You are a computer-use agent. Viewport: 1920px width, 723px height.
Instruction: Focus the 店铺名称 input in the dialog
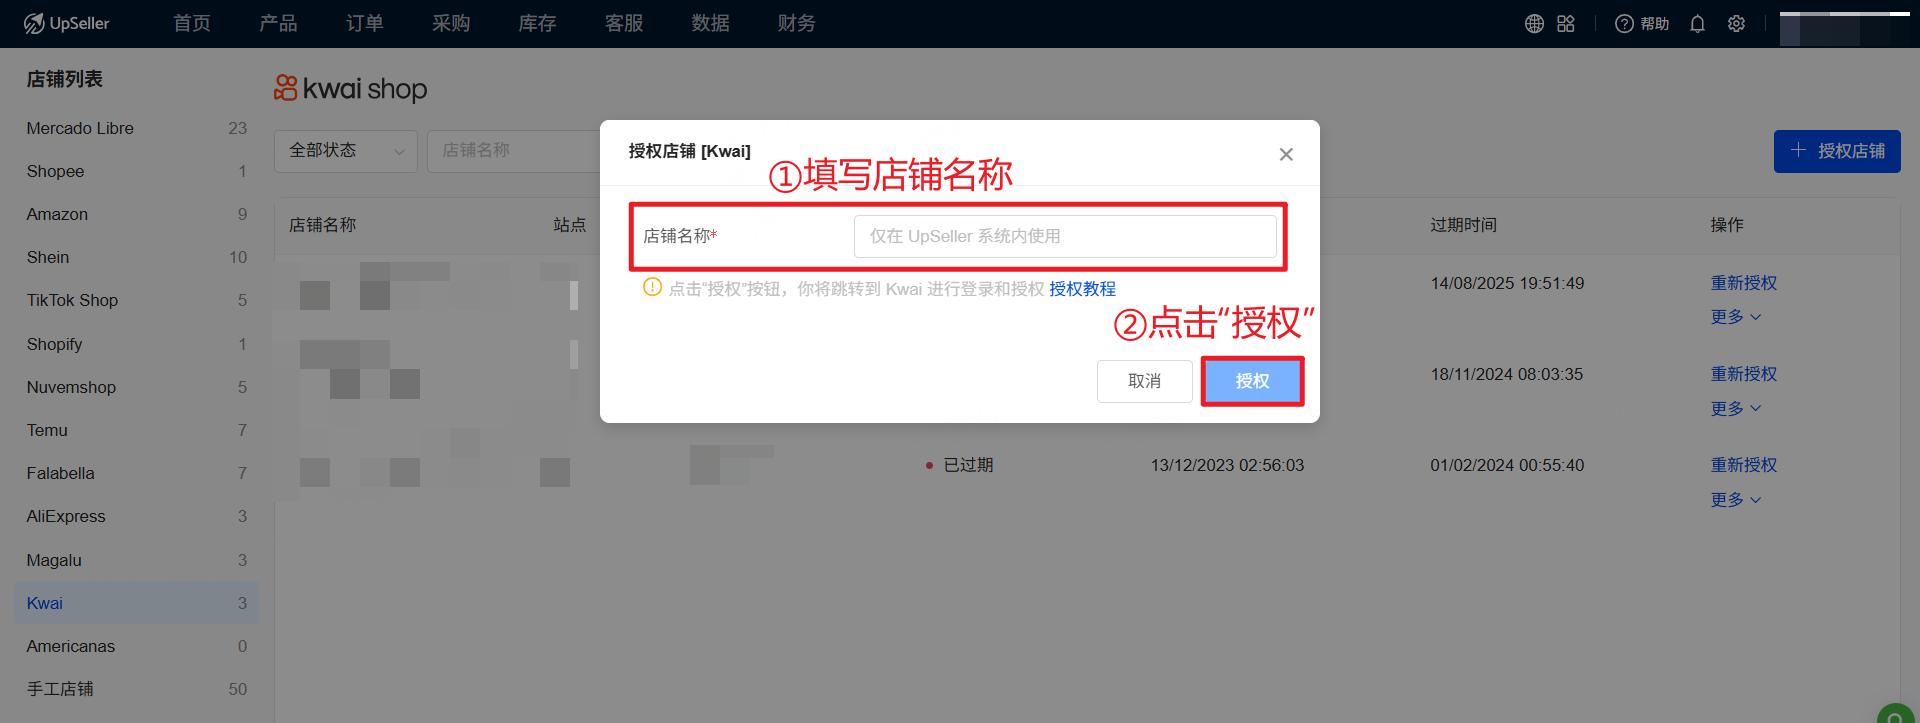coord(1065,236)
